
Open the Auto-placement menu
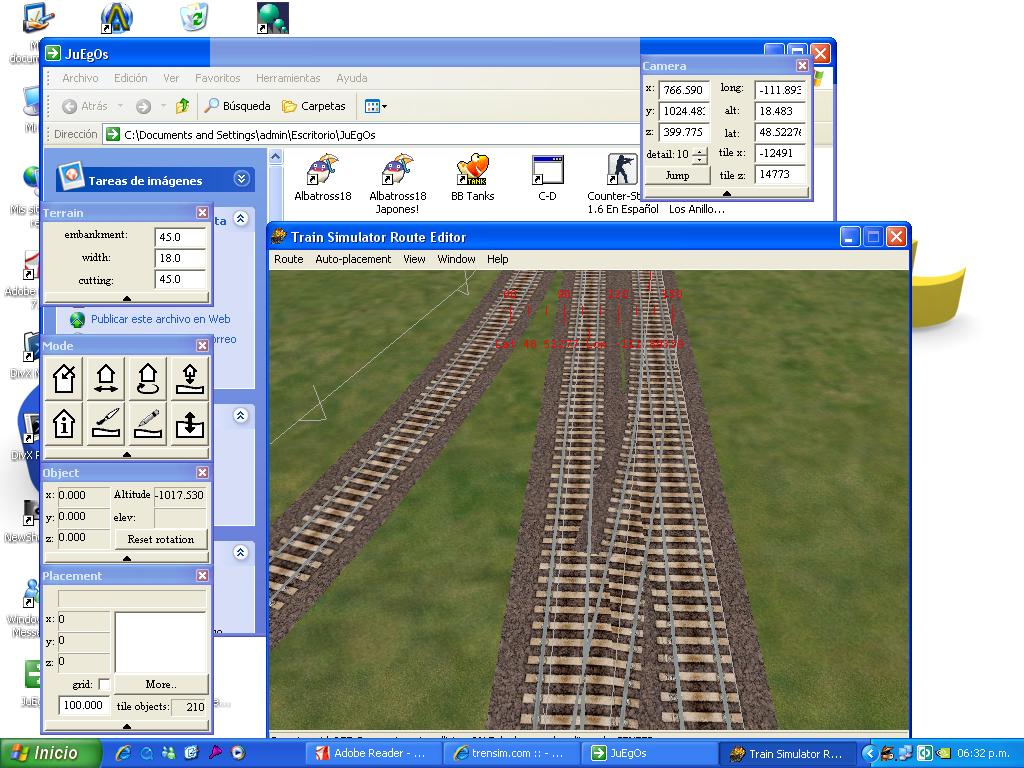coord(353,259)
